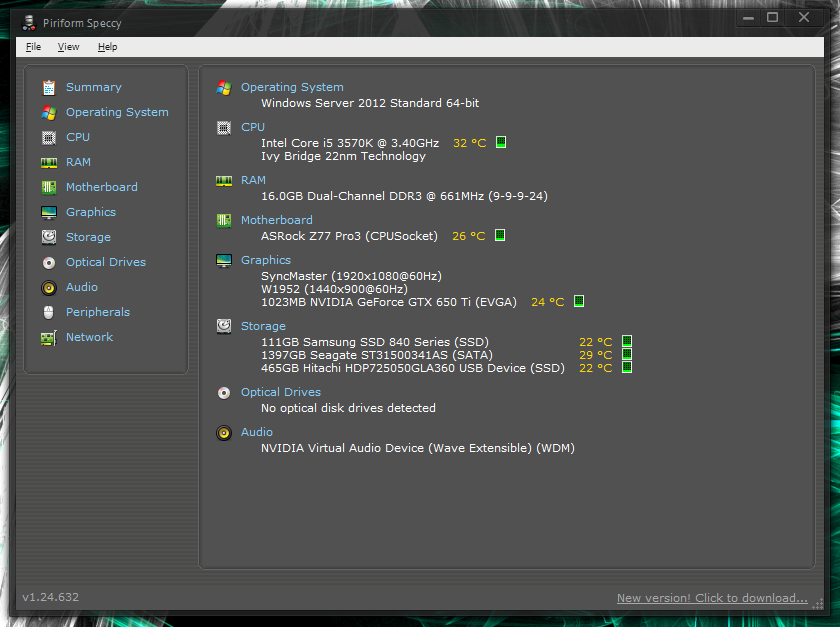Click the Graphics monitor icon in summary panel
The image size is (840, 627).
pos(224,260)
